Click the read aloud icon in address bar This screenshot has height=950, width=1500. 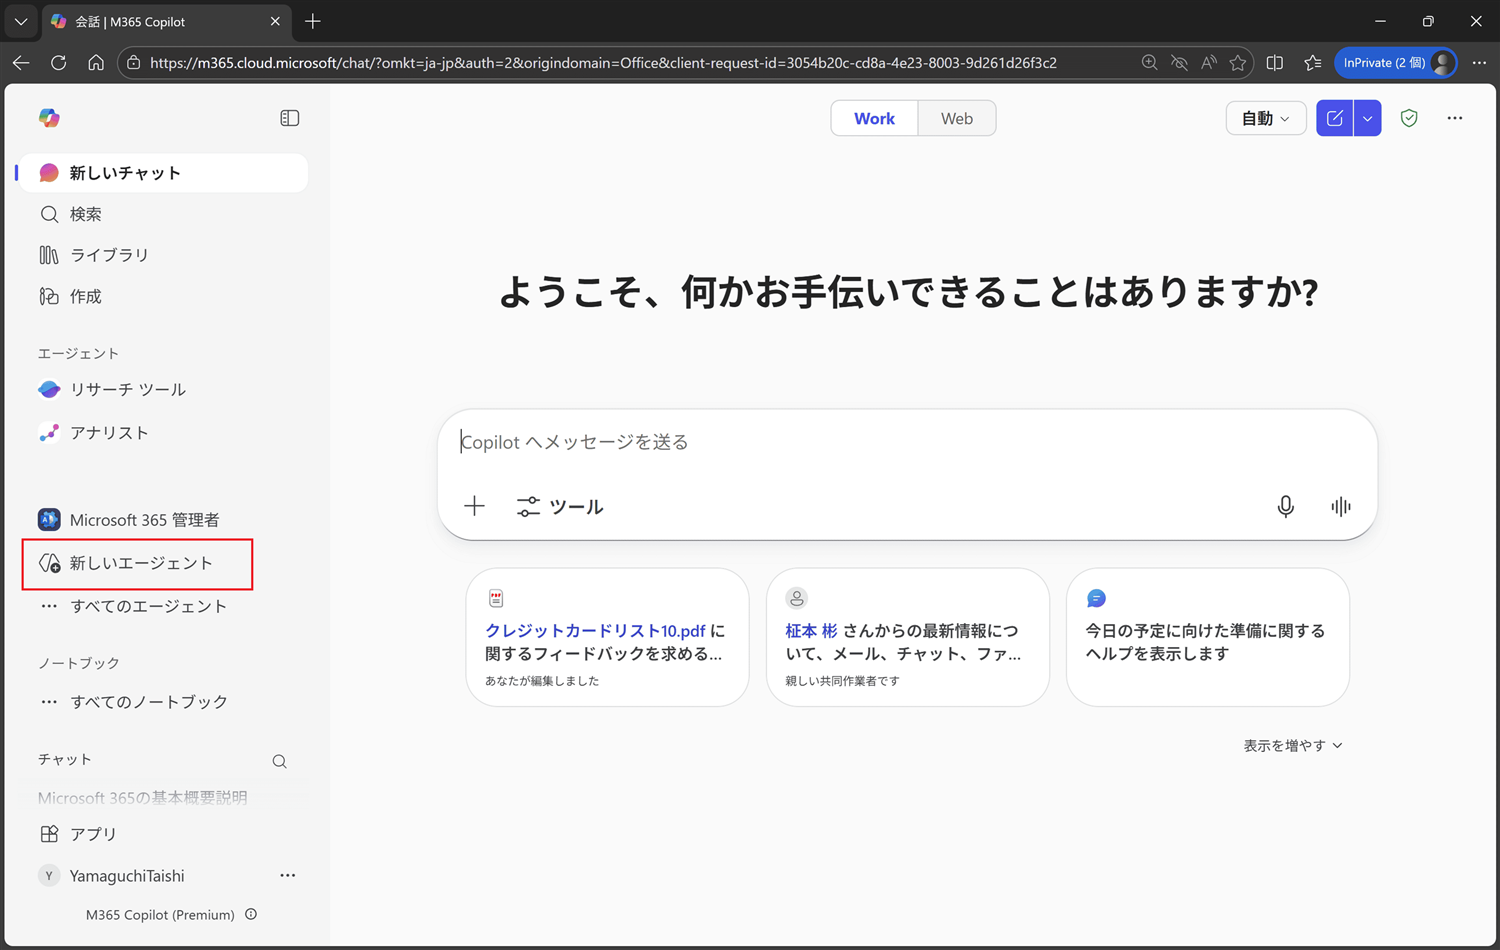pyautogui.click(x=1209, y=62)
